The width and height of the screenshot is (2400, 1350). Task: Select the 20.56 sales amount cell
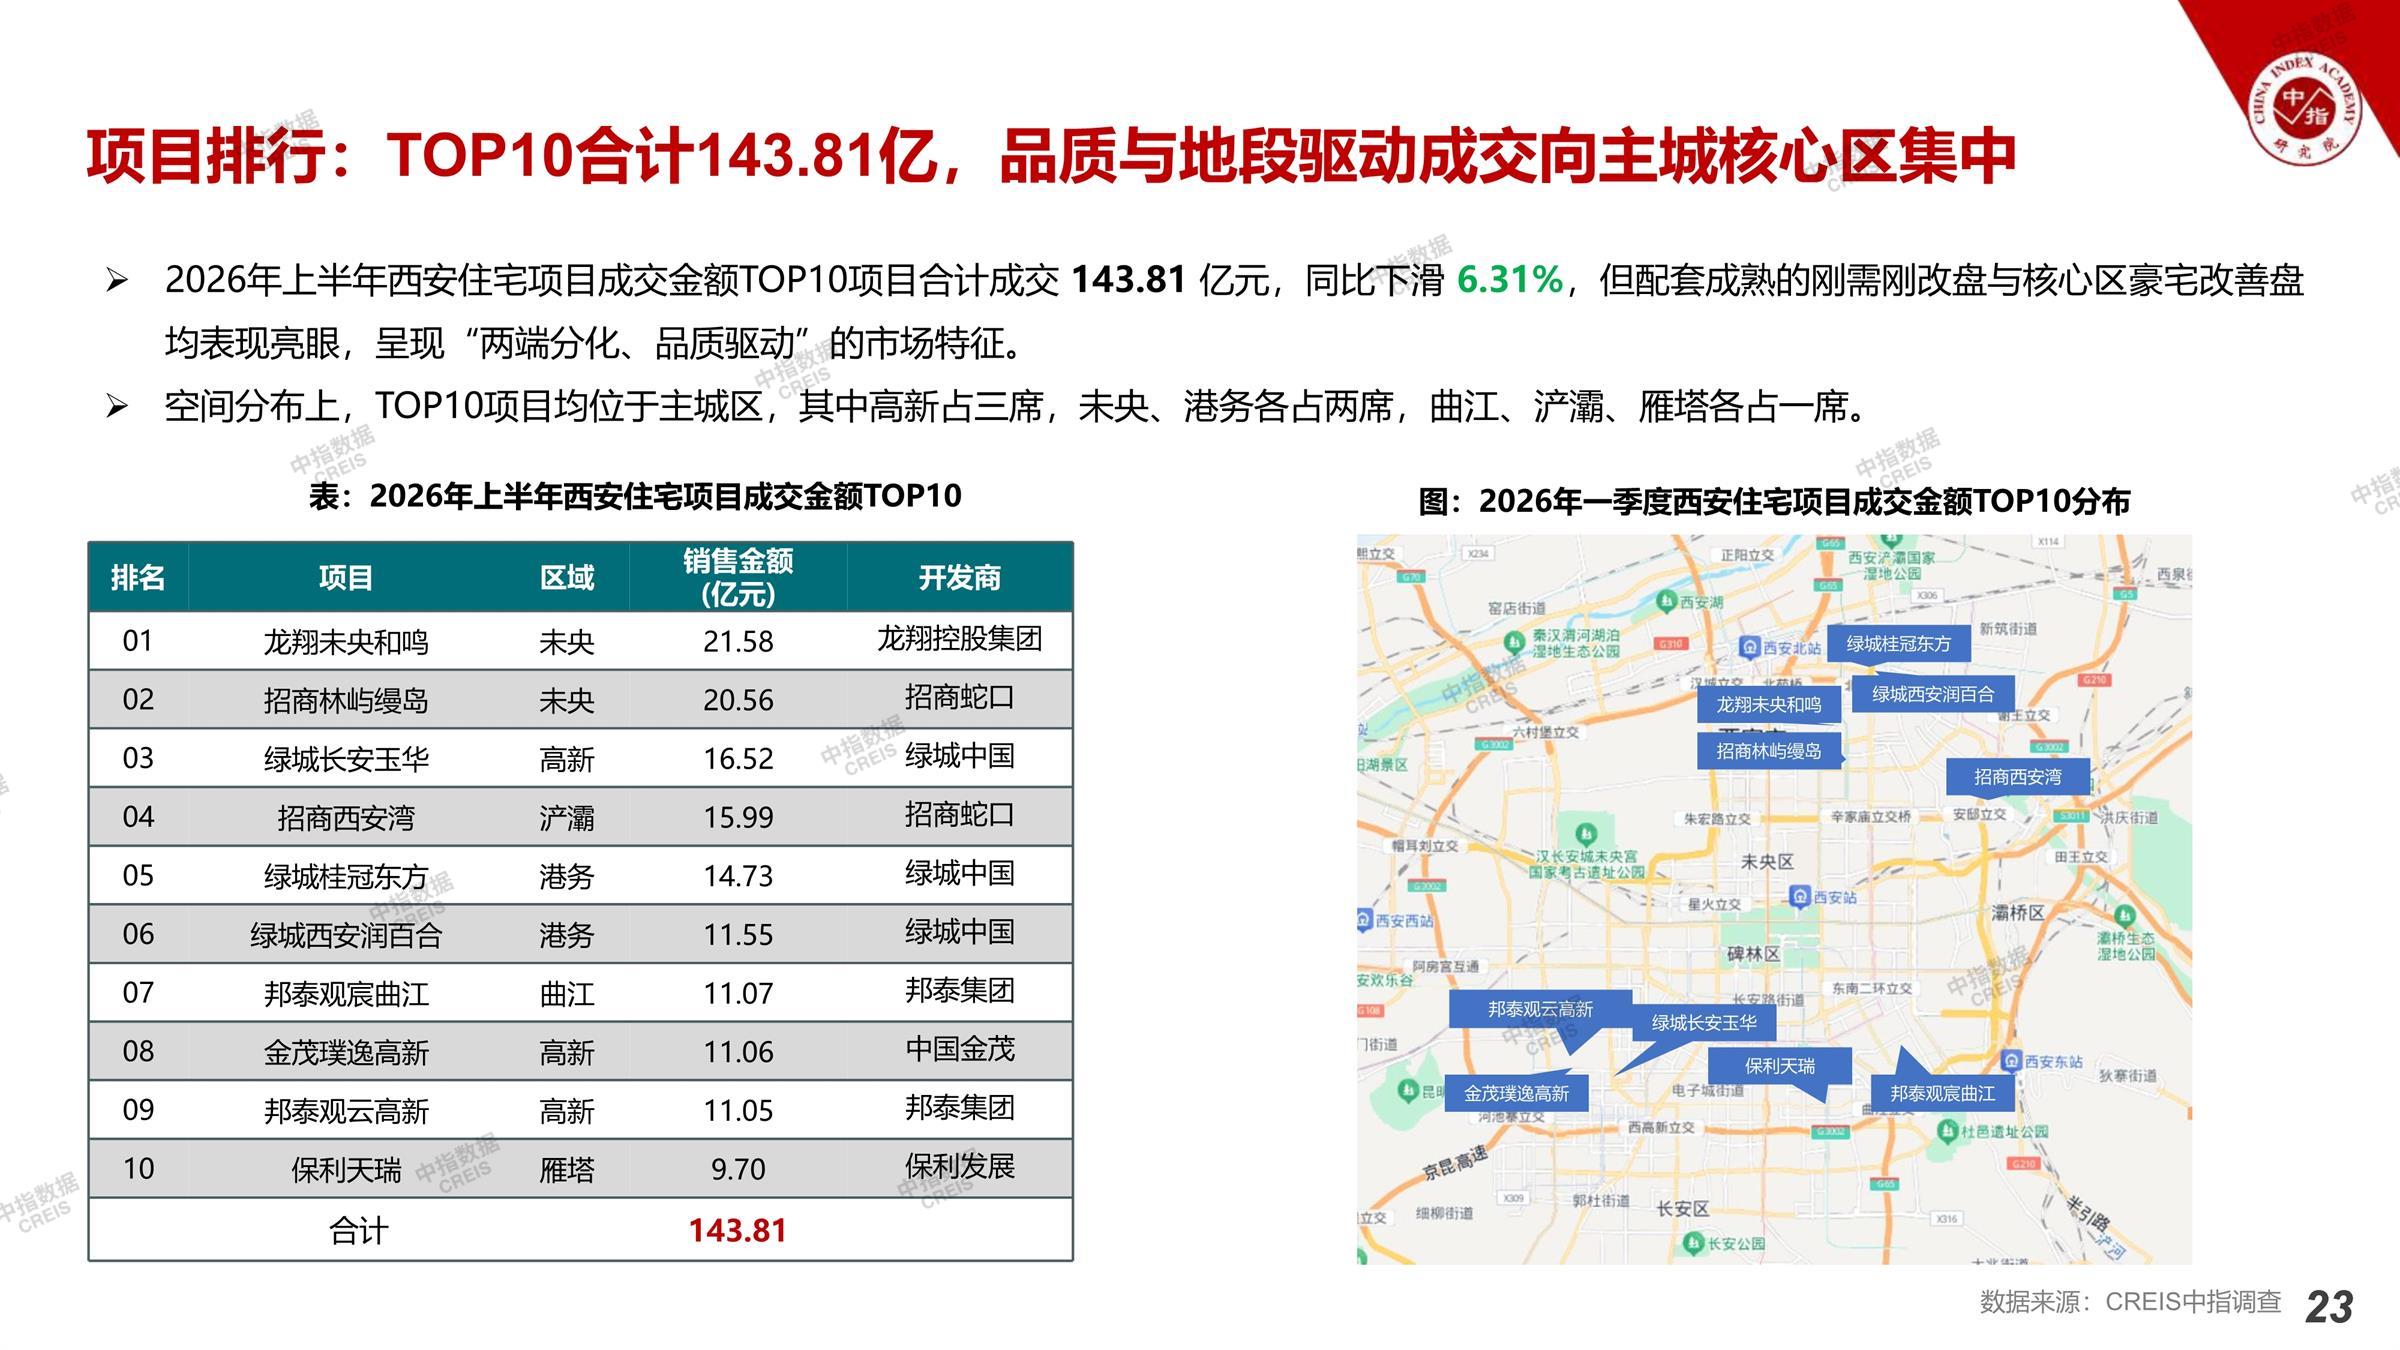[738, 700]
